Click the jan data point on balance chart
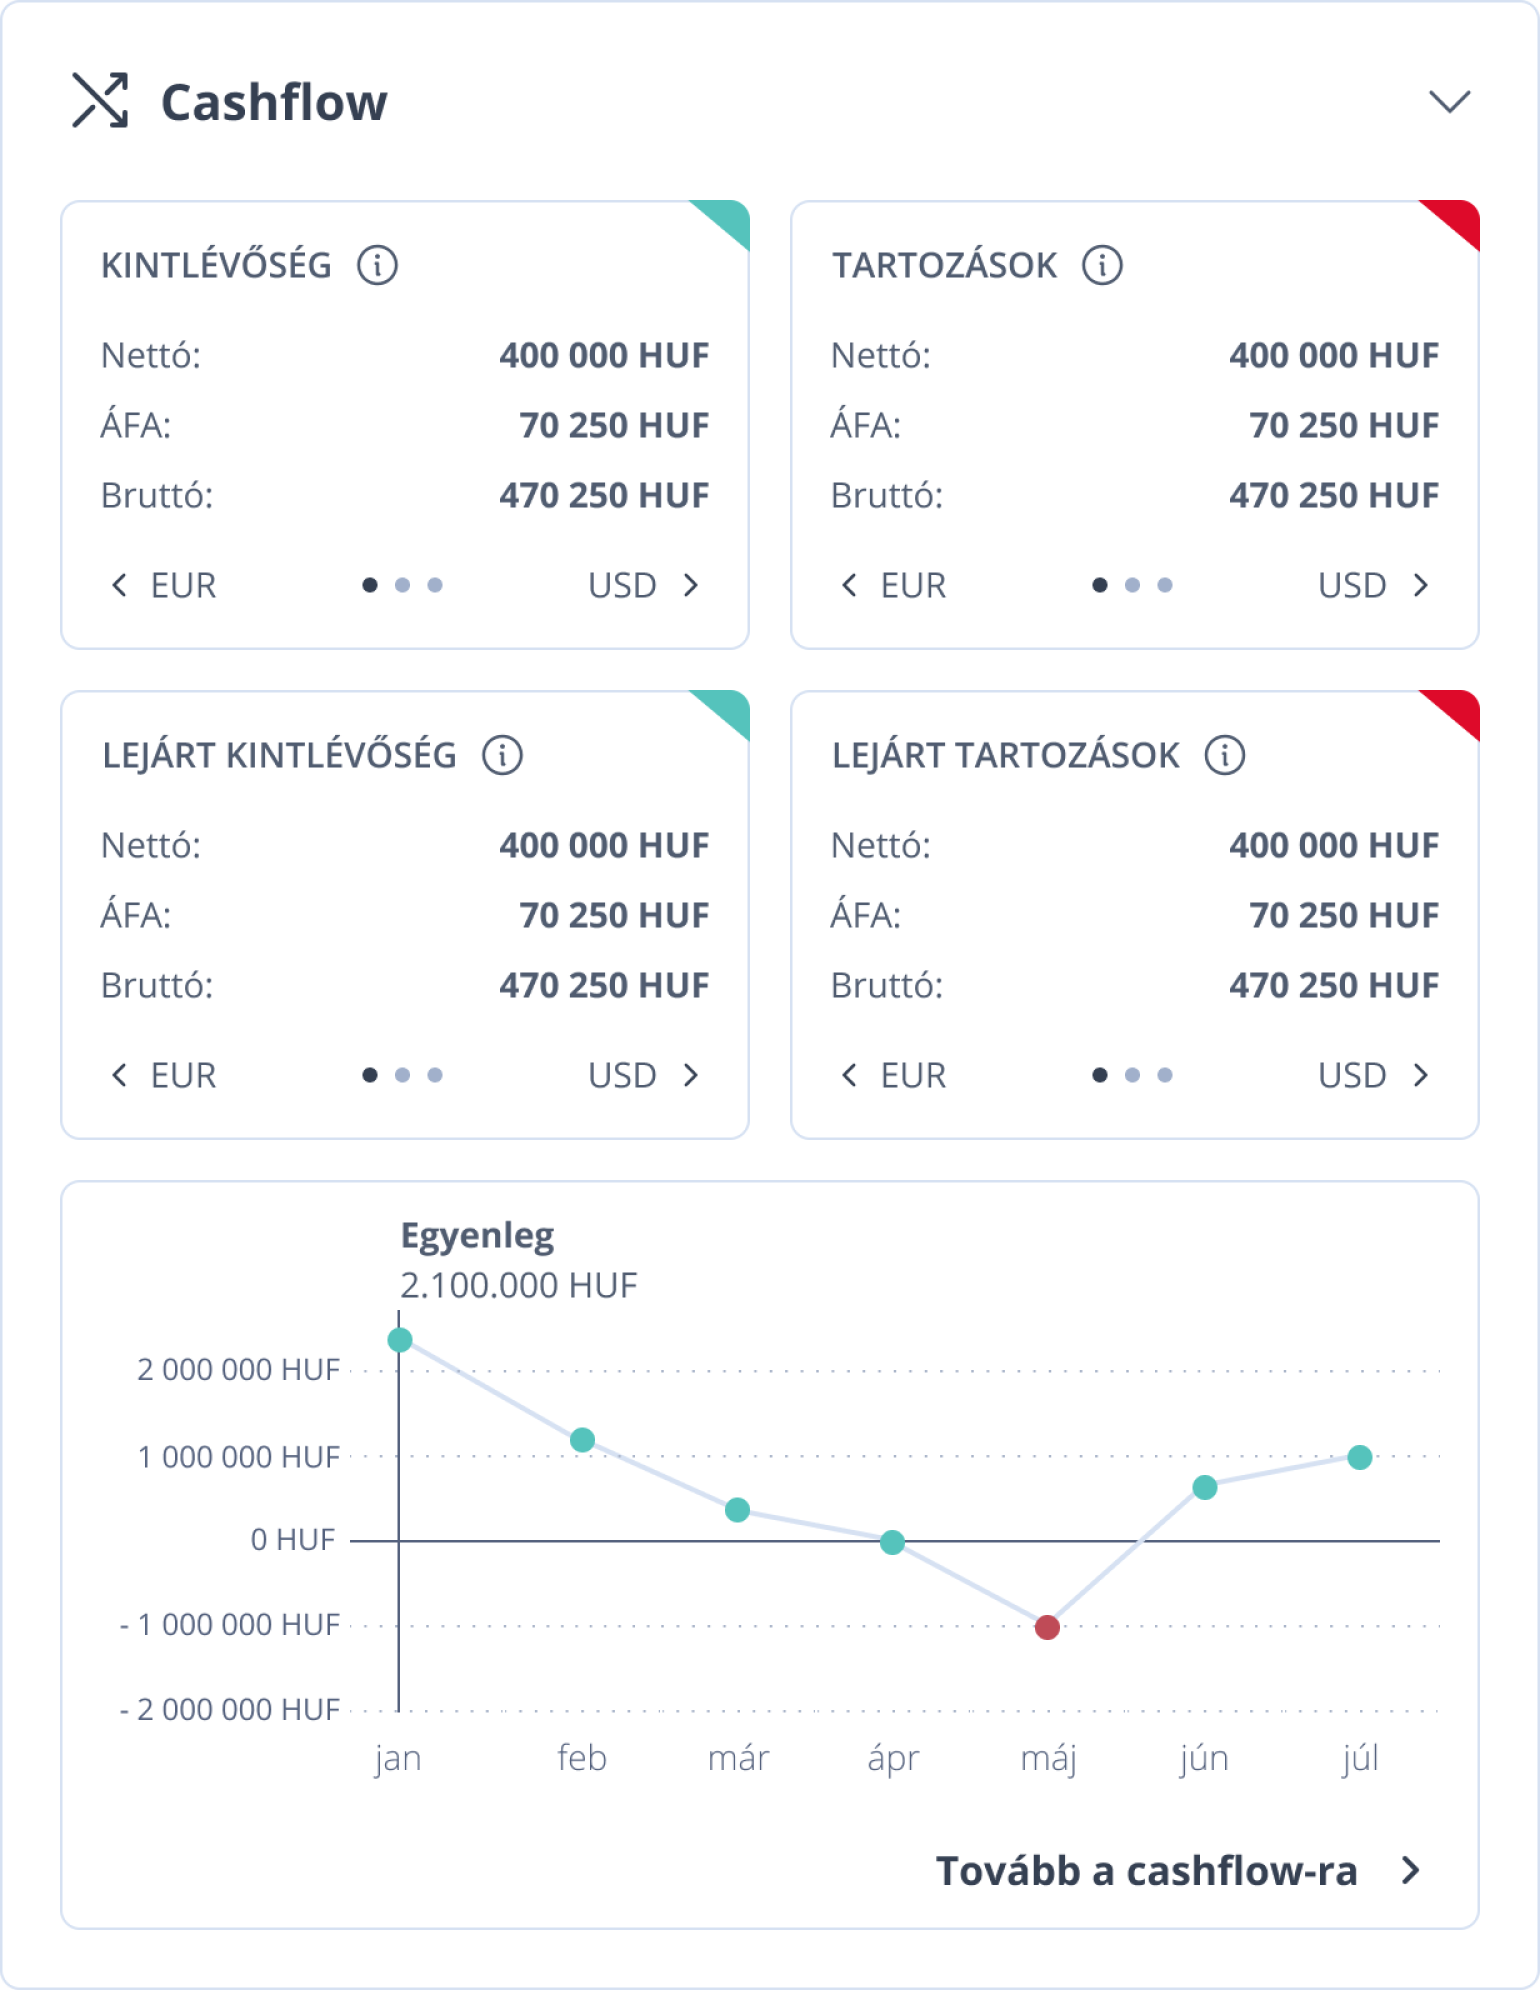This screenshot has height=1990, width=1540. (x=400, y=1340)
